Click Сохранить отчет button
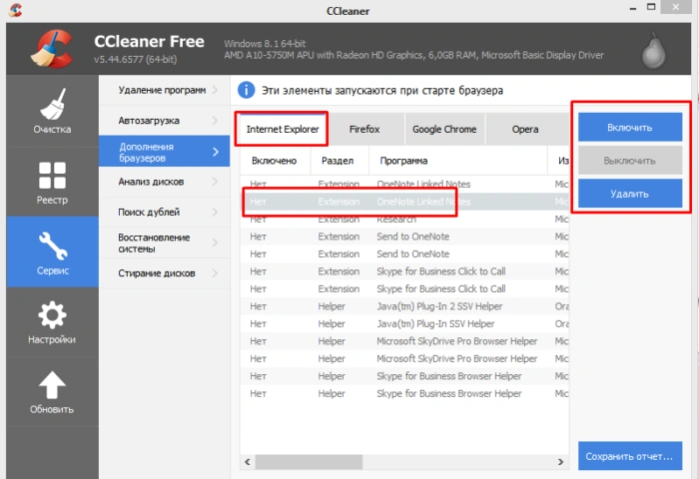 coord(630,456)
